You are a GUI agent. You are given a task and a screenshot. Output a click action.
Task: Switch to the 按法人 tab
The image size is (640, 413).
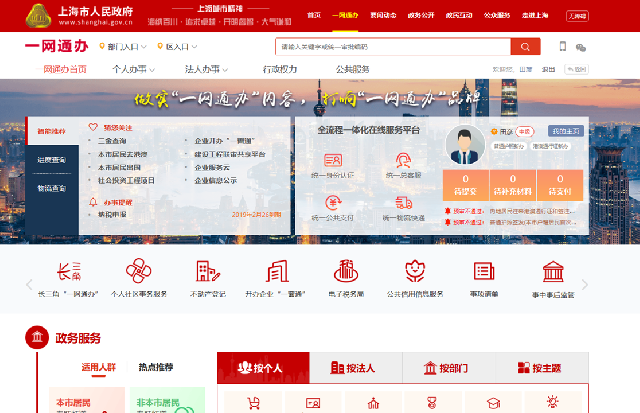[356, 368]
